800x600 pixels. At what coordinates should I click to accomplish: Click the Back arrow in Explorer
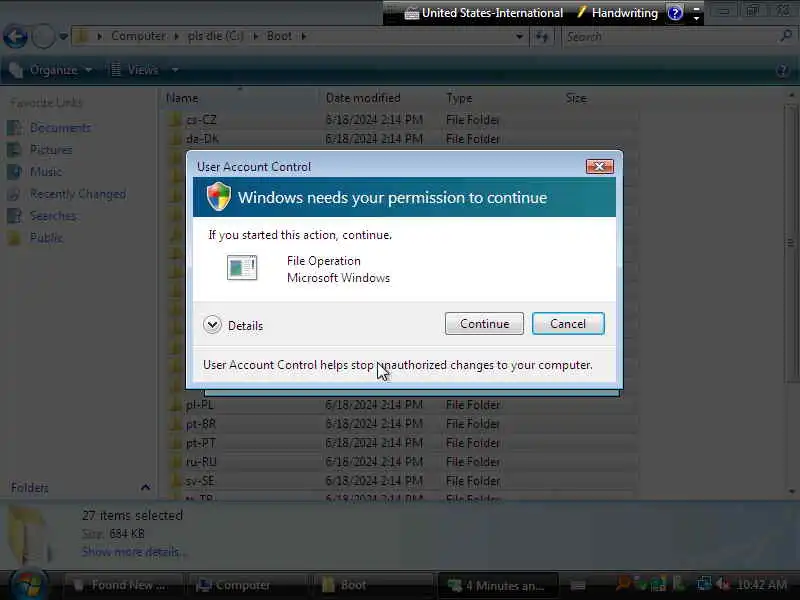click(x=15, y=37)
